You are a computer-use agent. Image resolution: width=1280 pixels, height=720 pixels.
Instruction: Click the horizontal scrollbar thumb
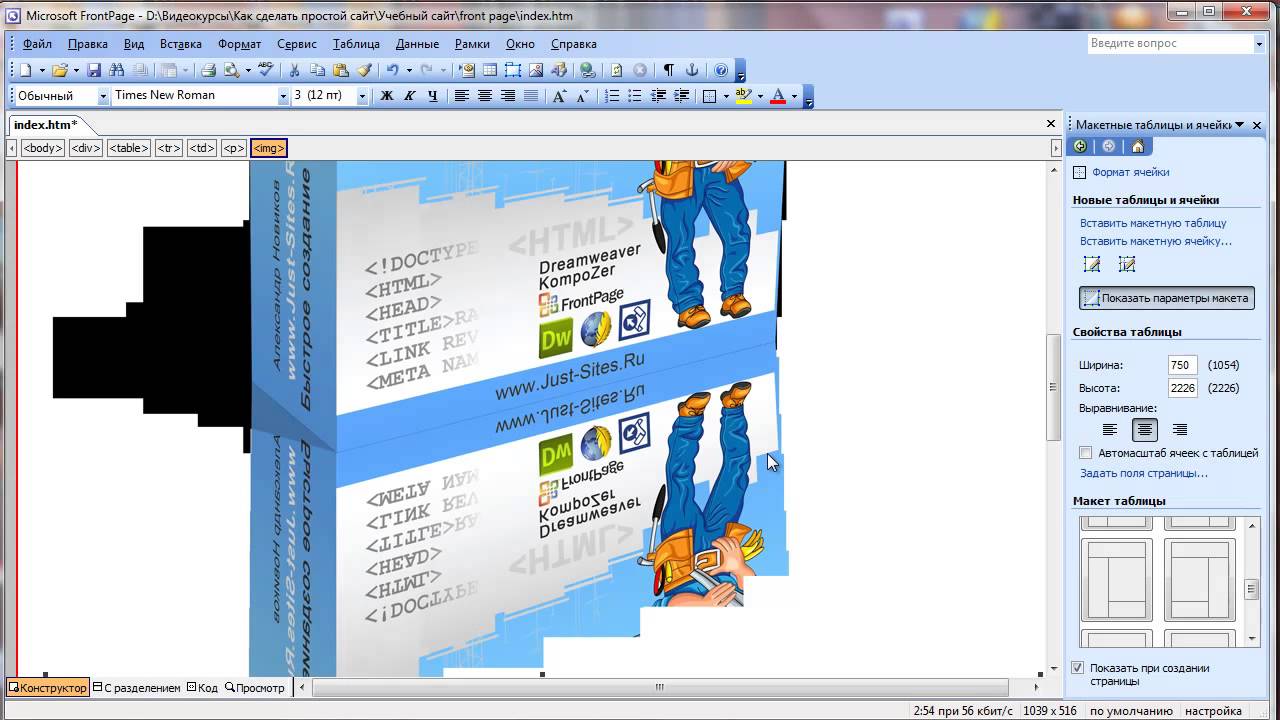659,687
